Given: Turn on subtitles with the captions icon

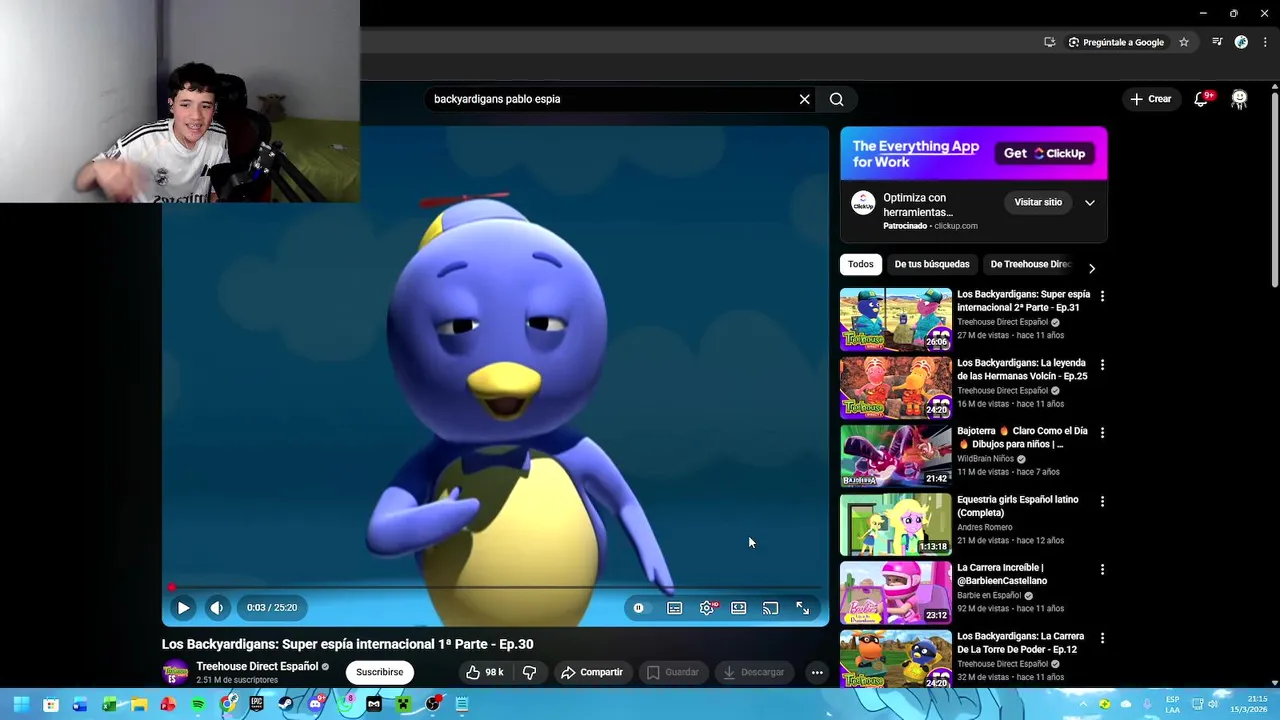Looking at the screenshot, I should [x=675, y=607].
